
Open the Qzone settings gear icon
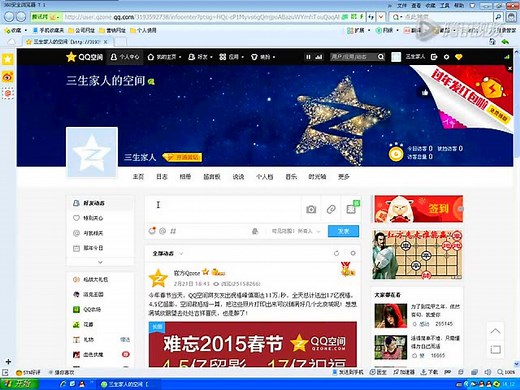[446, 57]
